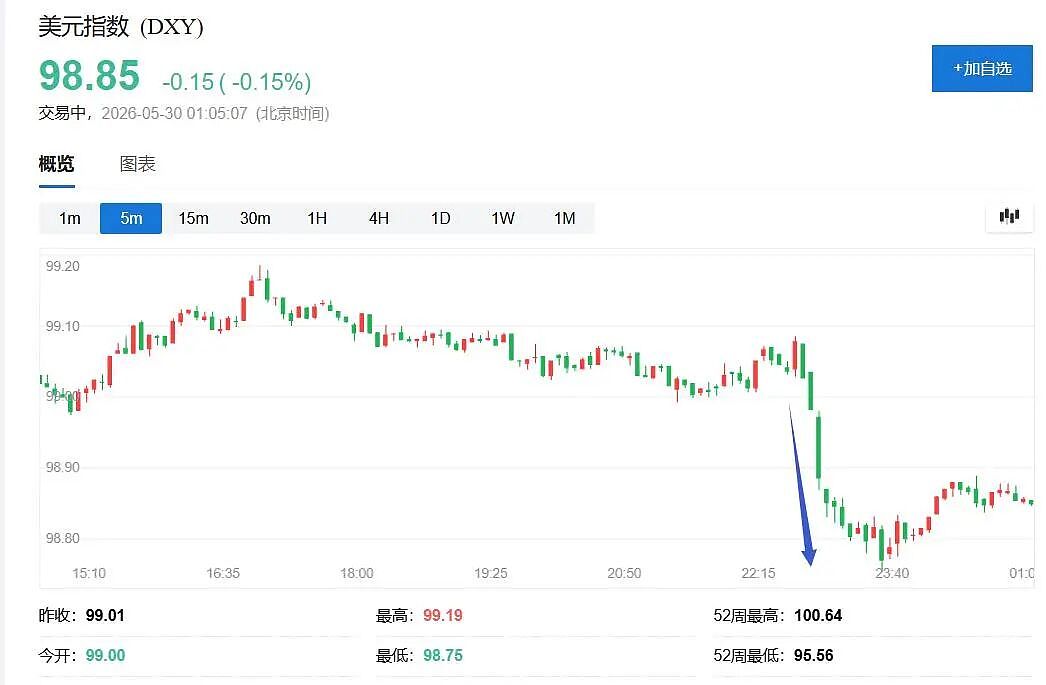Click the change value -0.15 (-0.15%)
The height and width of the screenshot is (685, 1046).
pos(237,82)
